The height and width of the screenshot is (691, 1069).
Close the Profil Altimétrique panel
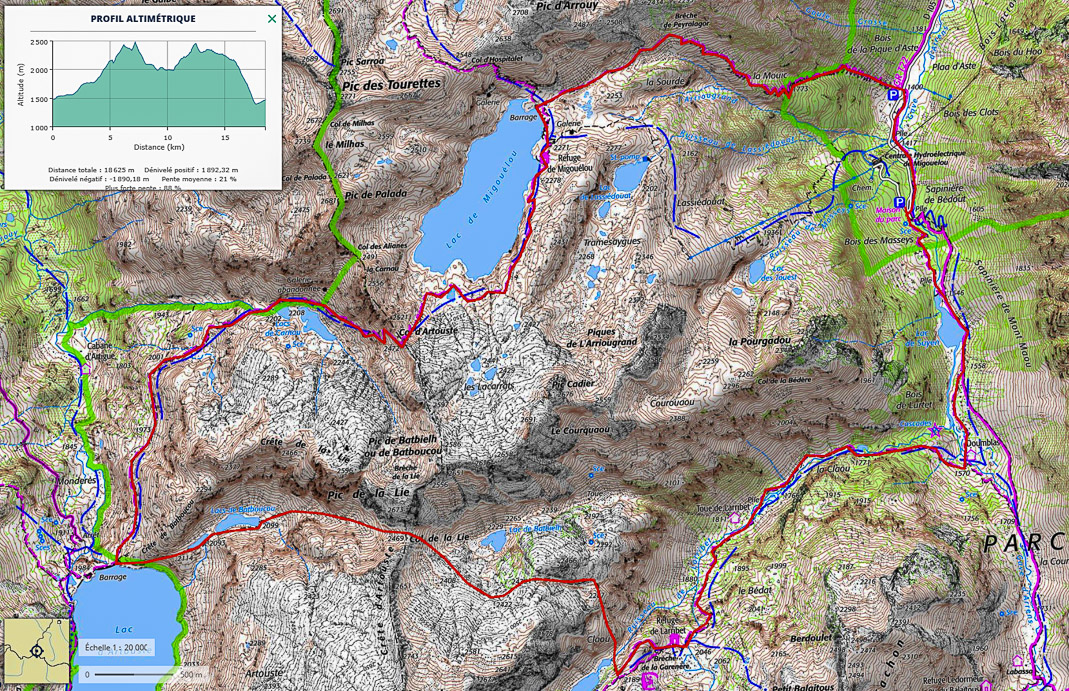coord(272,19)
